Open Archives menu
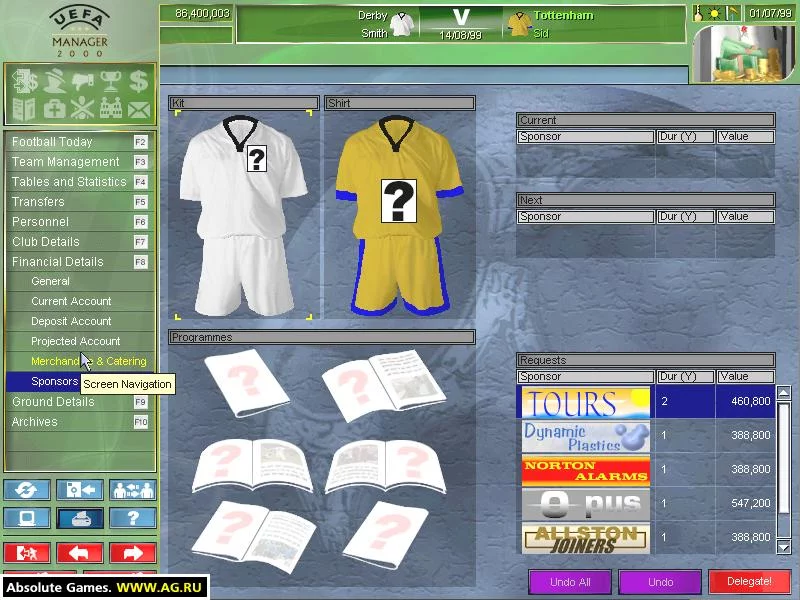 click(x=80, y=422)
